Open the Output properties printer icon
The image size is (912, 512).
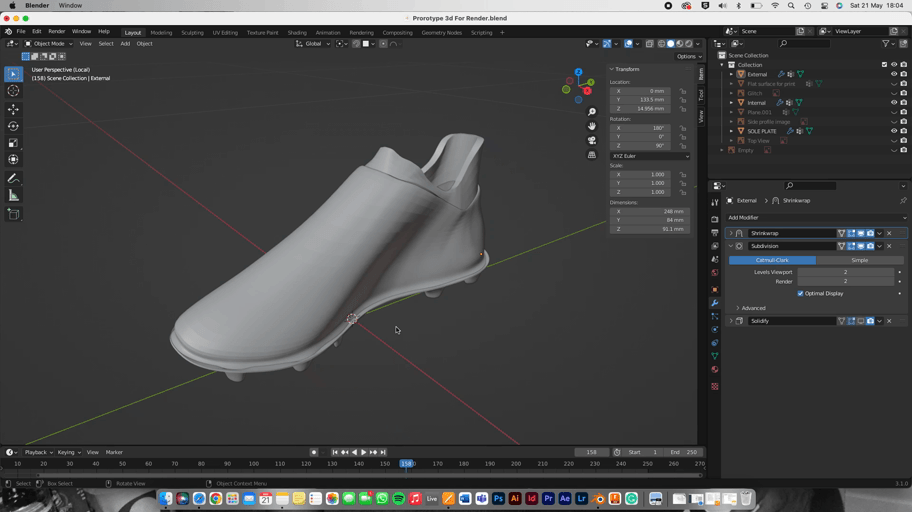click(715, 233)
